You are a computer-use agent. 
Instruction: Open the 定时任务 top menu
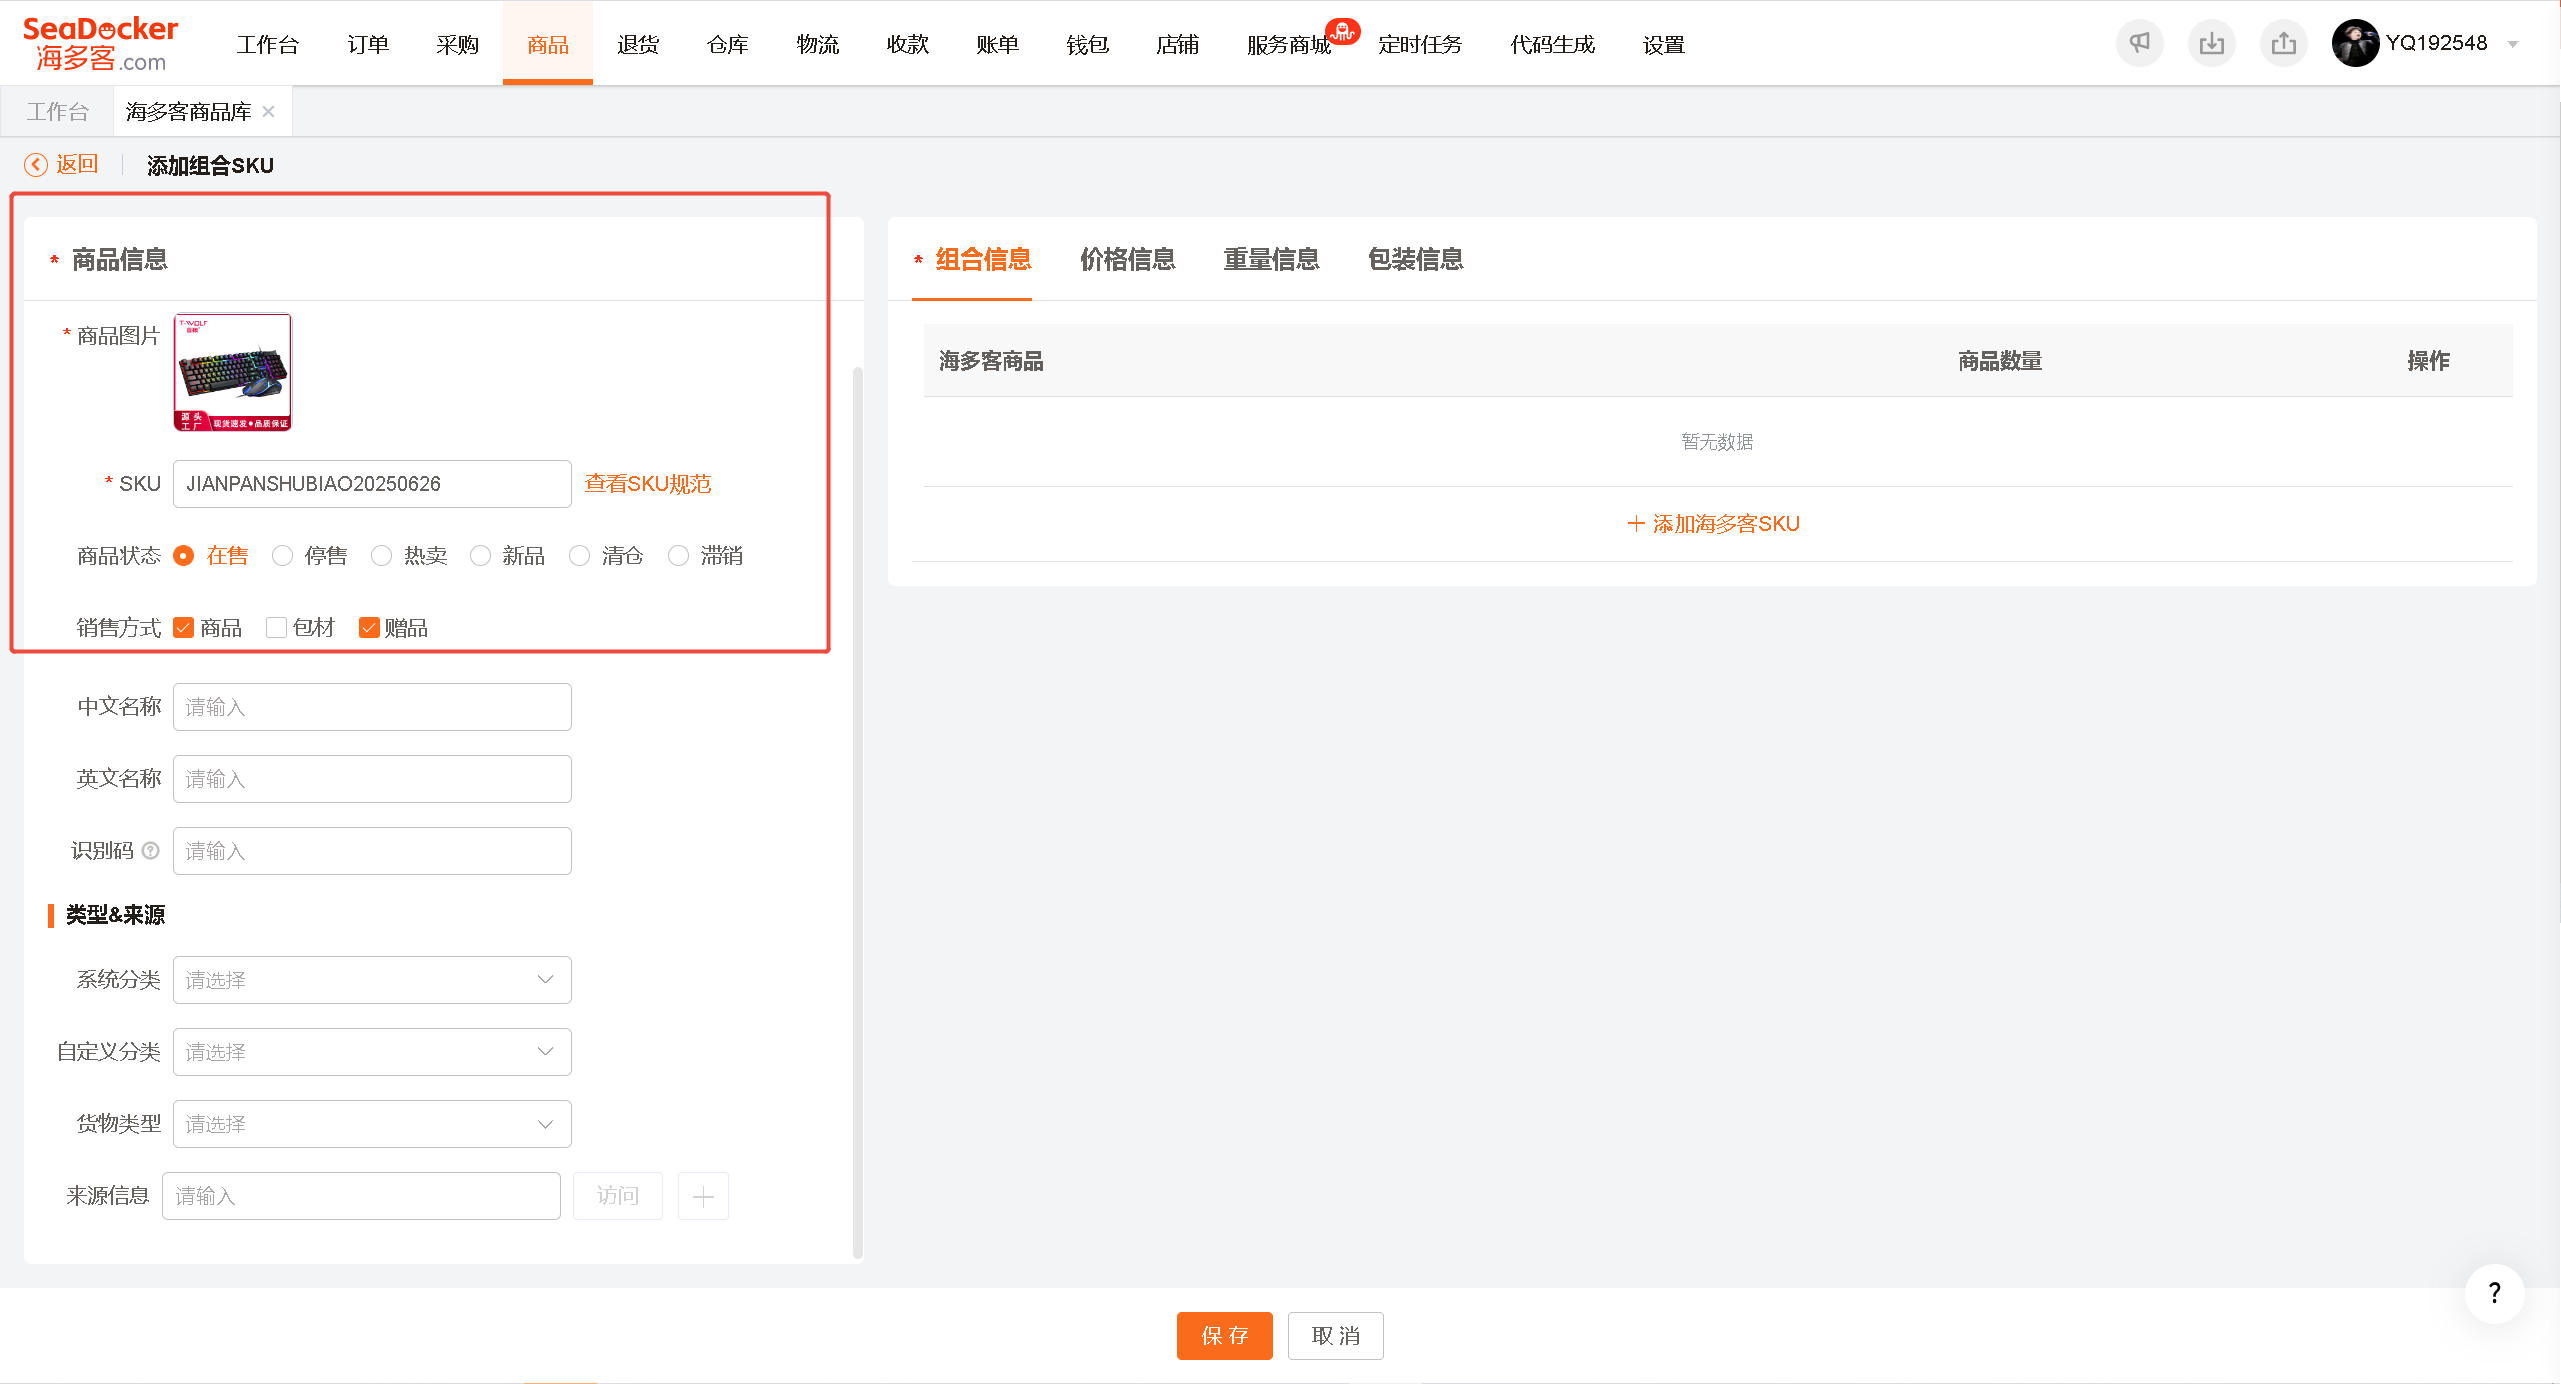point(1420,44)
